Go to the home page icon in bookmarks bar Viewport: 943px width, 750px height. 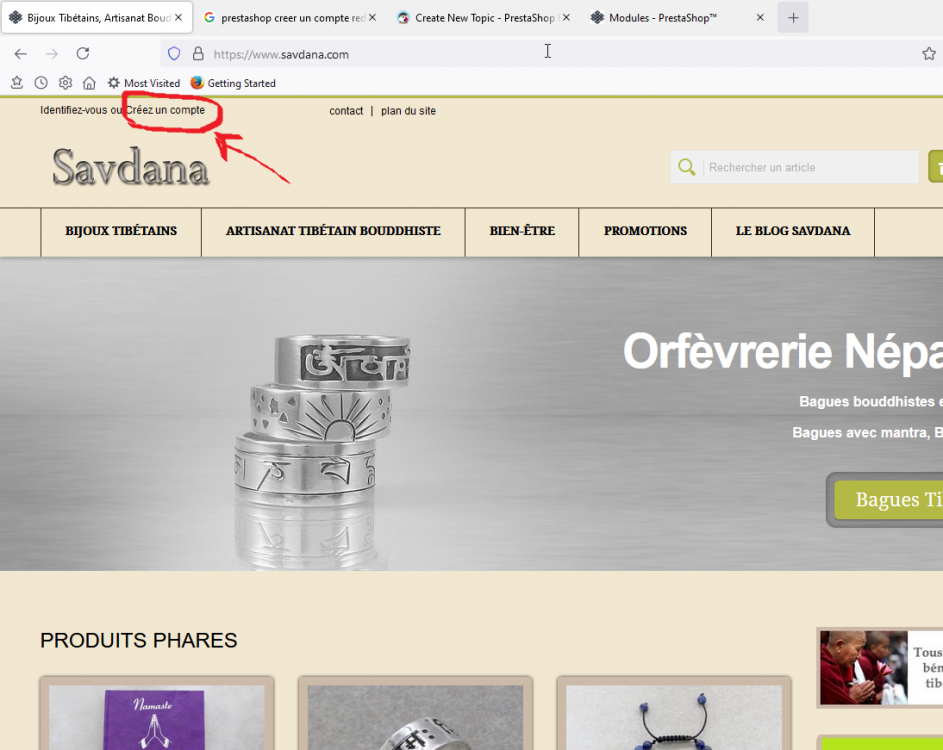coord(89,83)
